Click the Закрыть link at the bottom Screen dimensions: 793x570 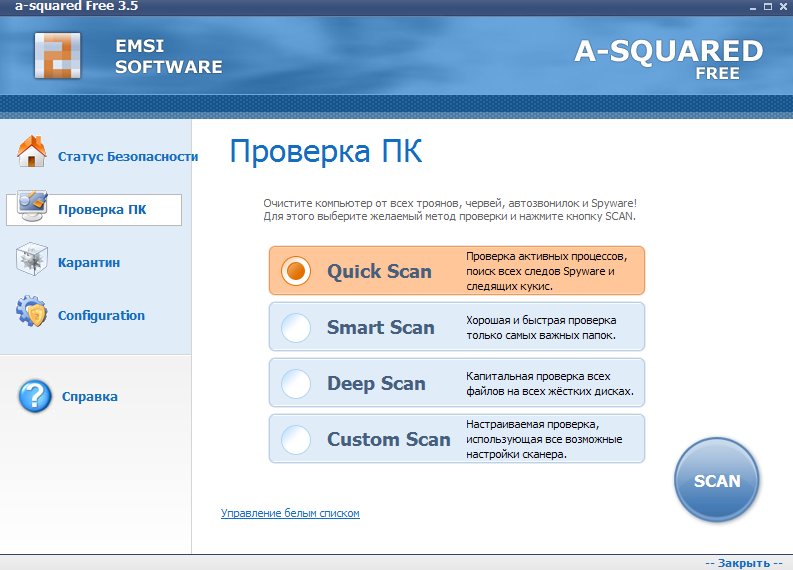pos(743,563)
